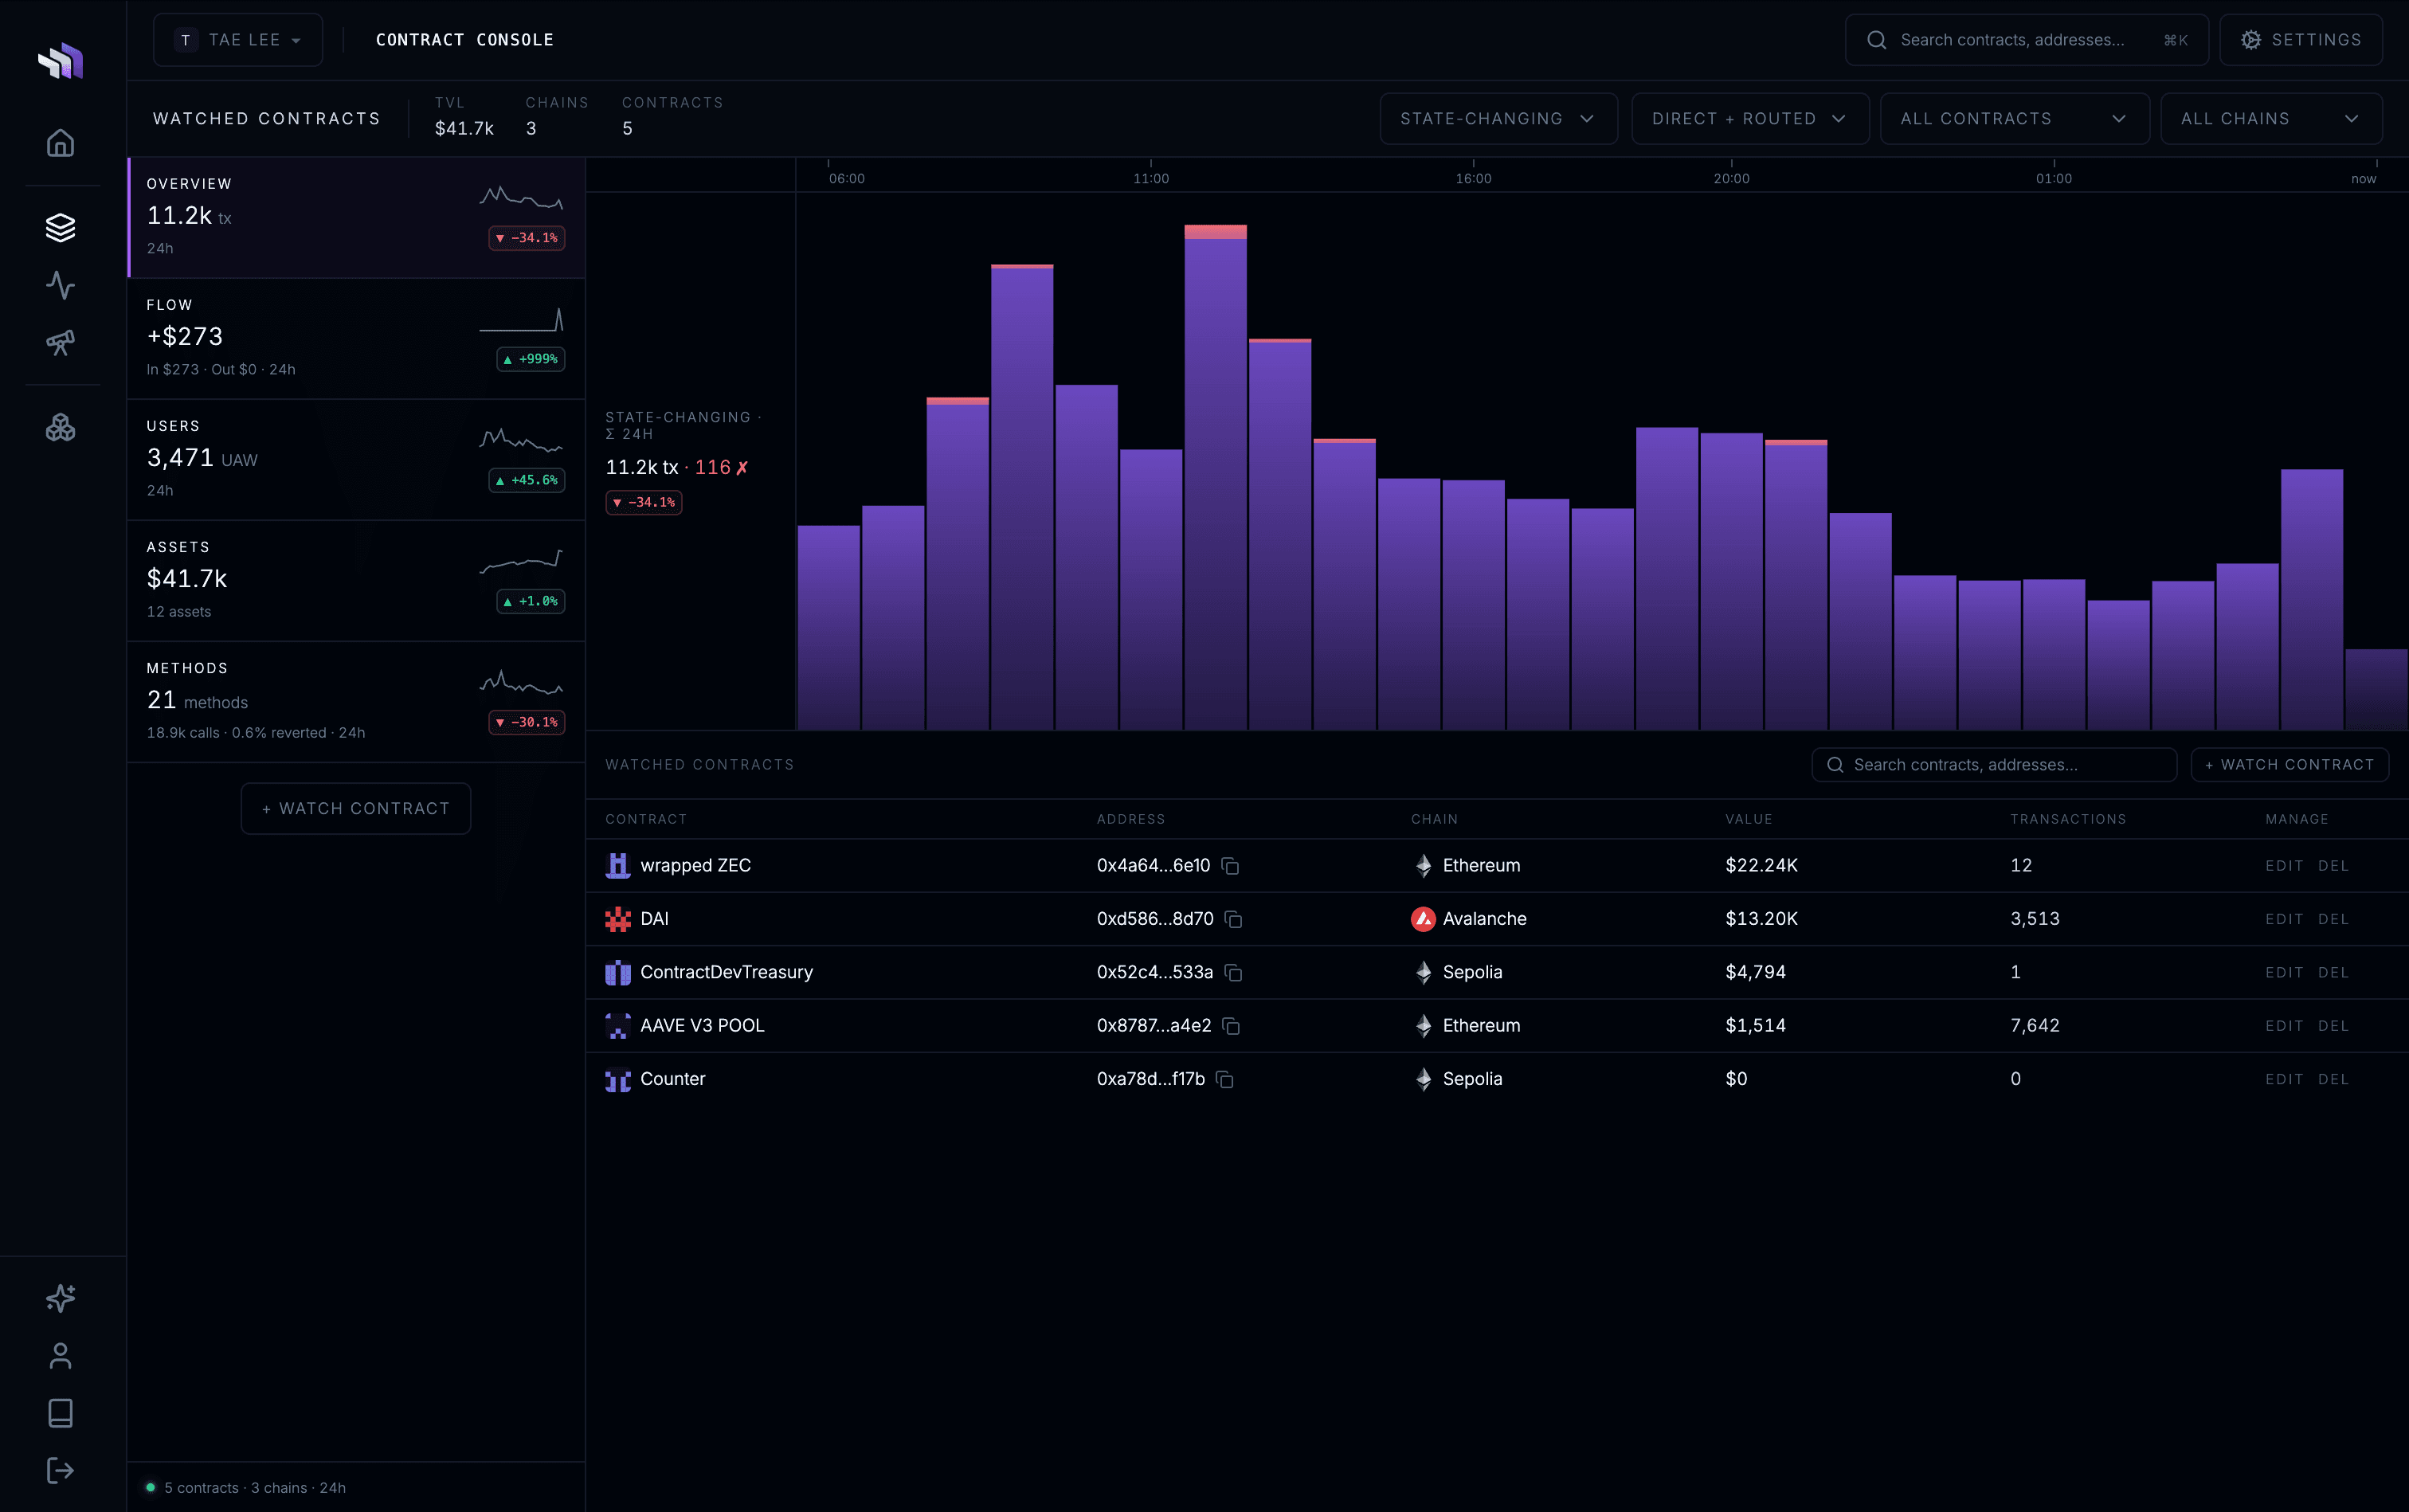Click WATCH CONTRACT button above the table
Image resolution: width=2409 pixels, height=1512 pixels.
point(2289,765)
